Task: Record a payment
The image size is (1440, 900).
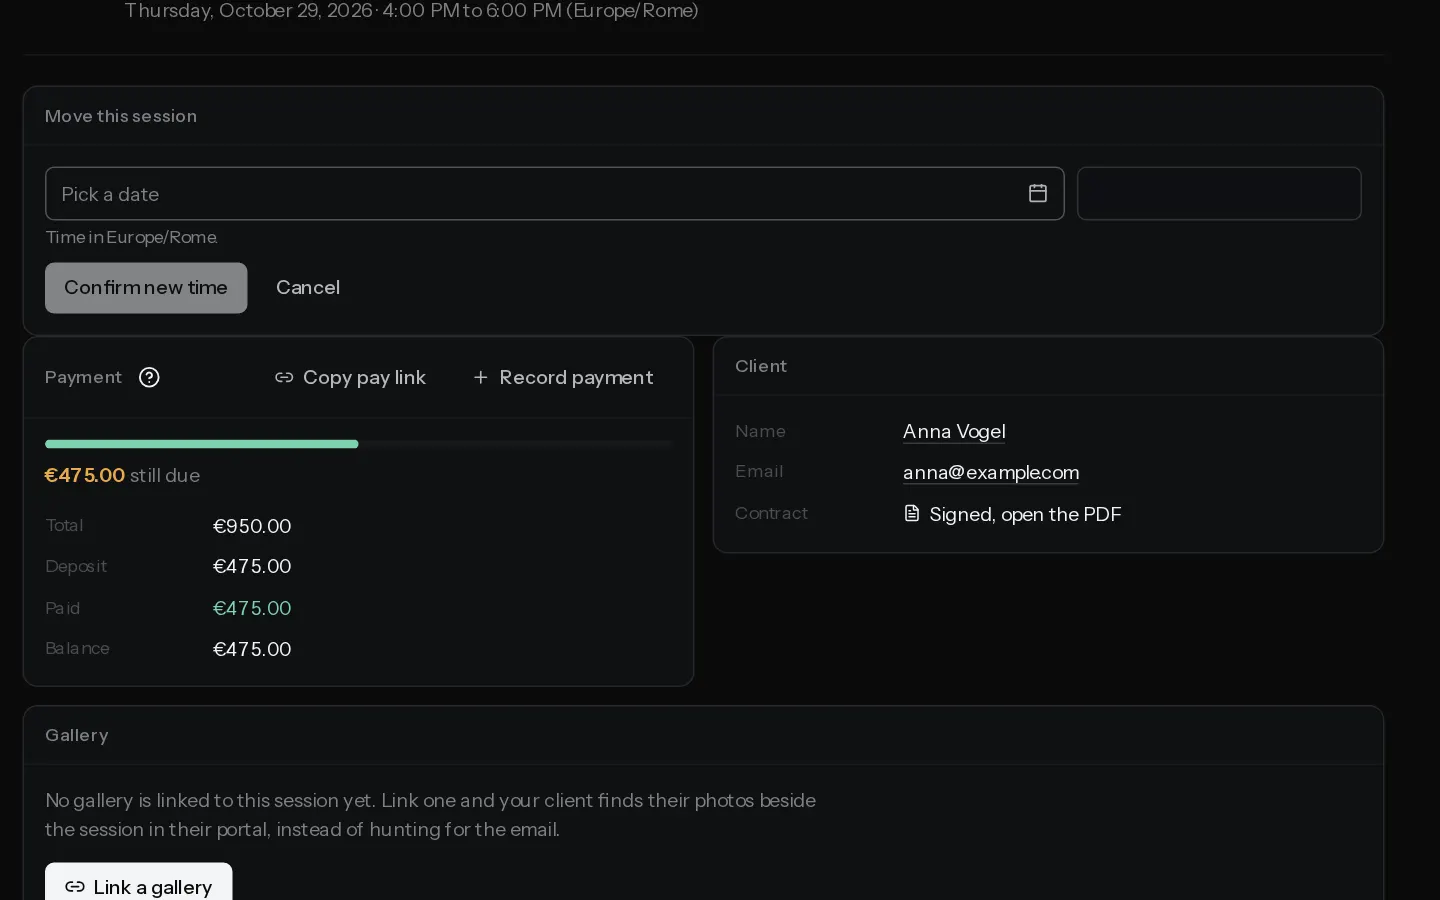Action: click(563, 377)
